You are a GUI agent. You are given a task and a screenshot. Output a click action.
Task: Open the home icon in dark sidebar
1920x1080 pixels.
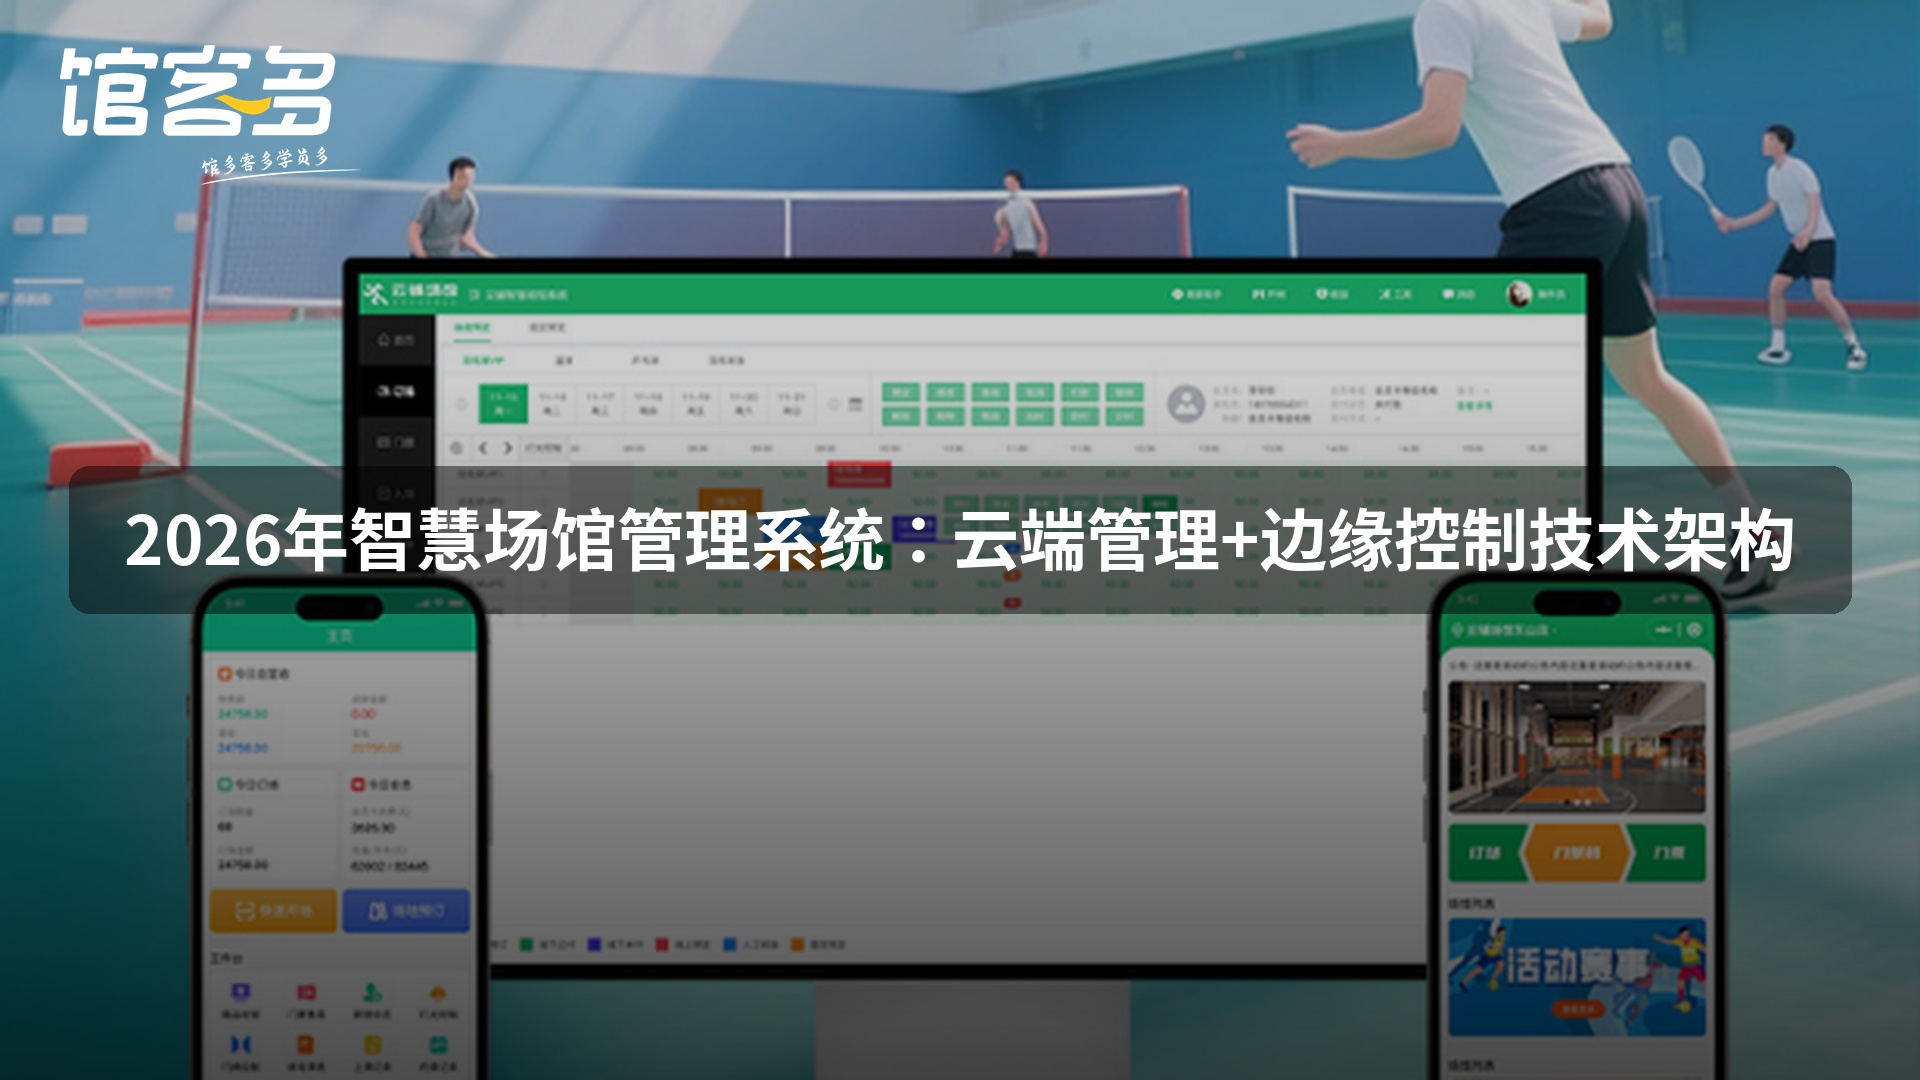click(x=396, y=341)
